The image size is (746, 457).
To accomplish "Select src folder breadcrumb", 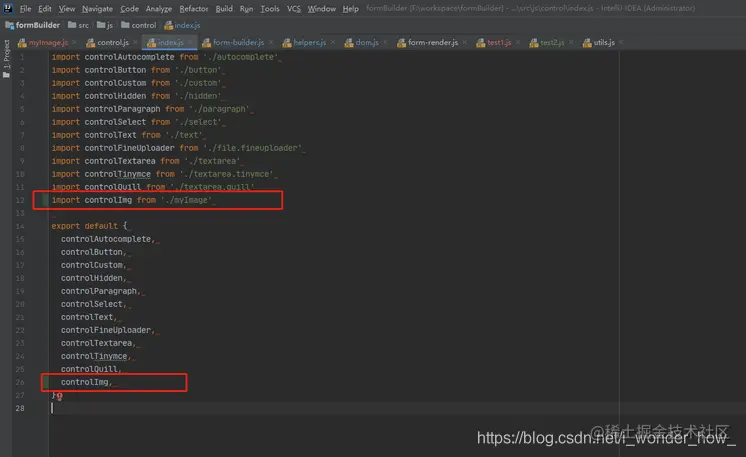I will 79,25.
